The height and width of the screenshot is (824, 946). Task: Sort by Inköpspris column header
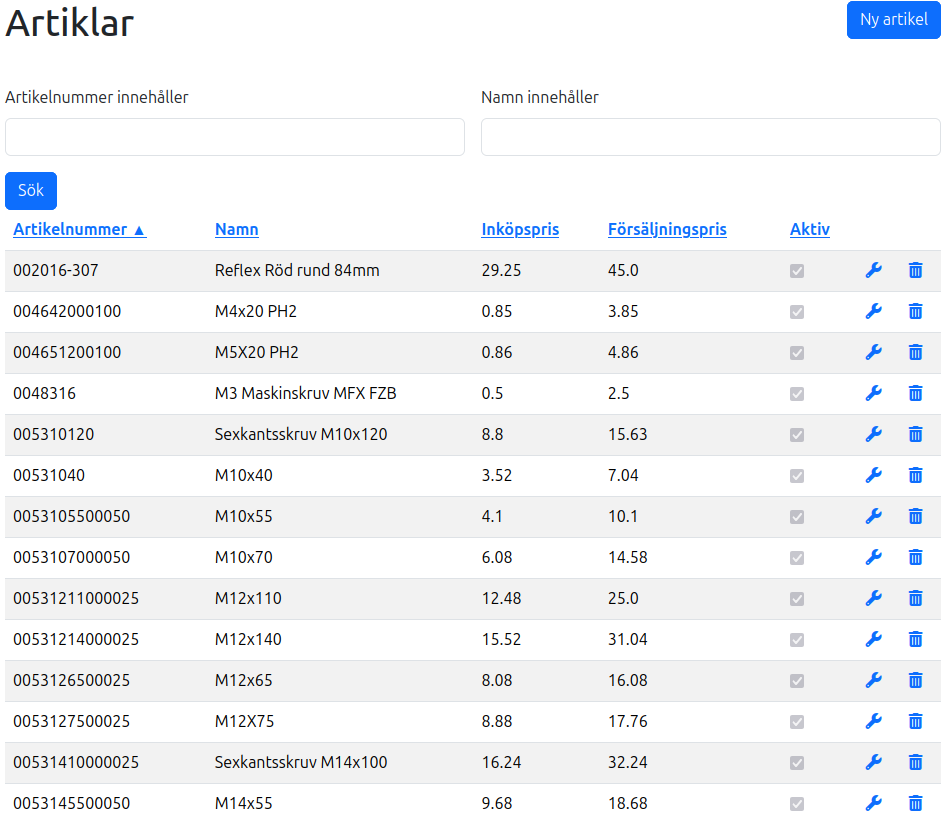click(x=520, y=229)
